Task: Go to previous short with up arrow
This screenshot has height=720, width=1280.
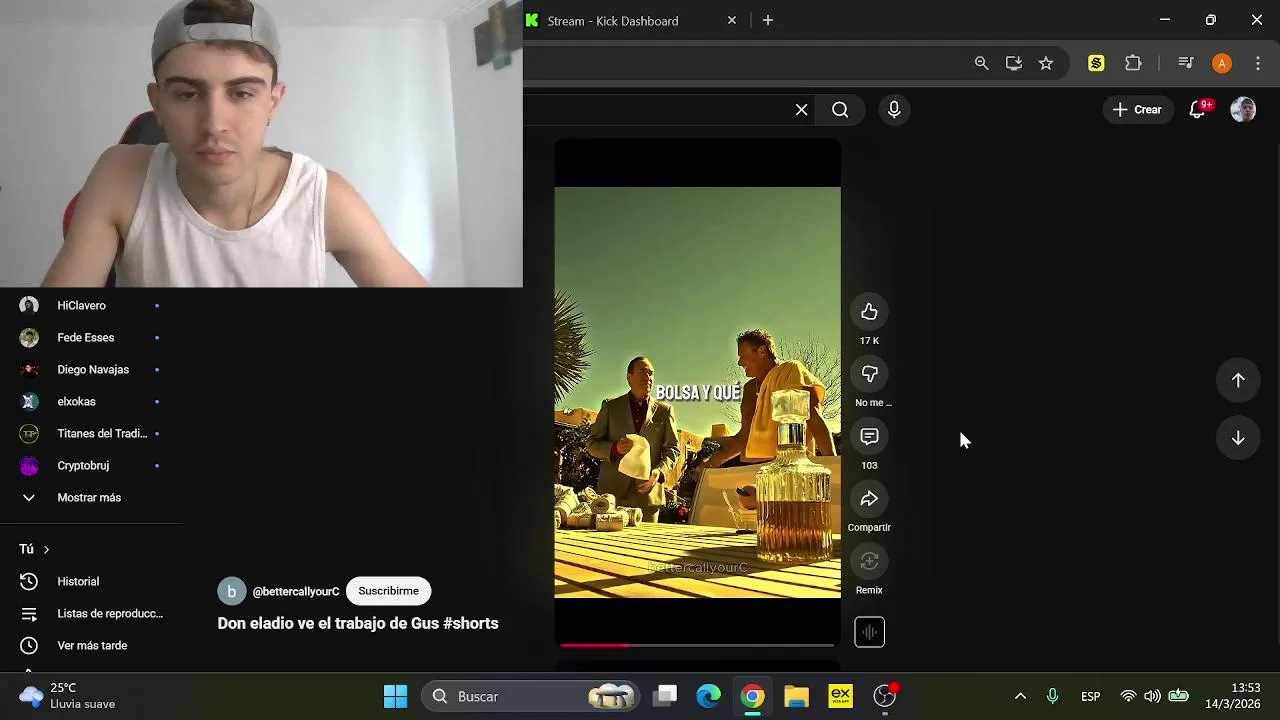Action: point(1238,380)
